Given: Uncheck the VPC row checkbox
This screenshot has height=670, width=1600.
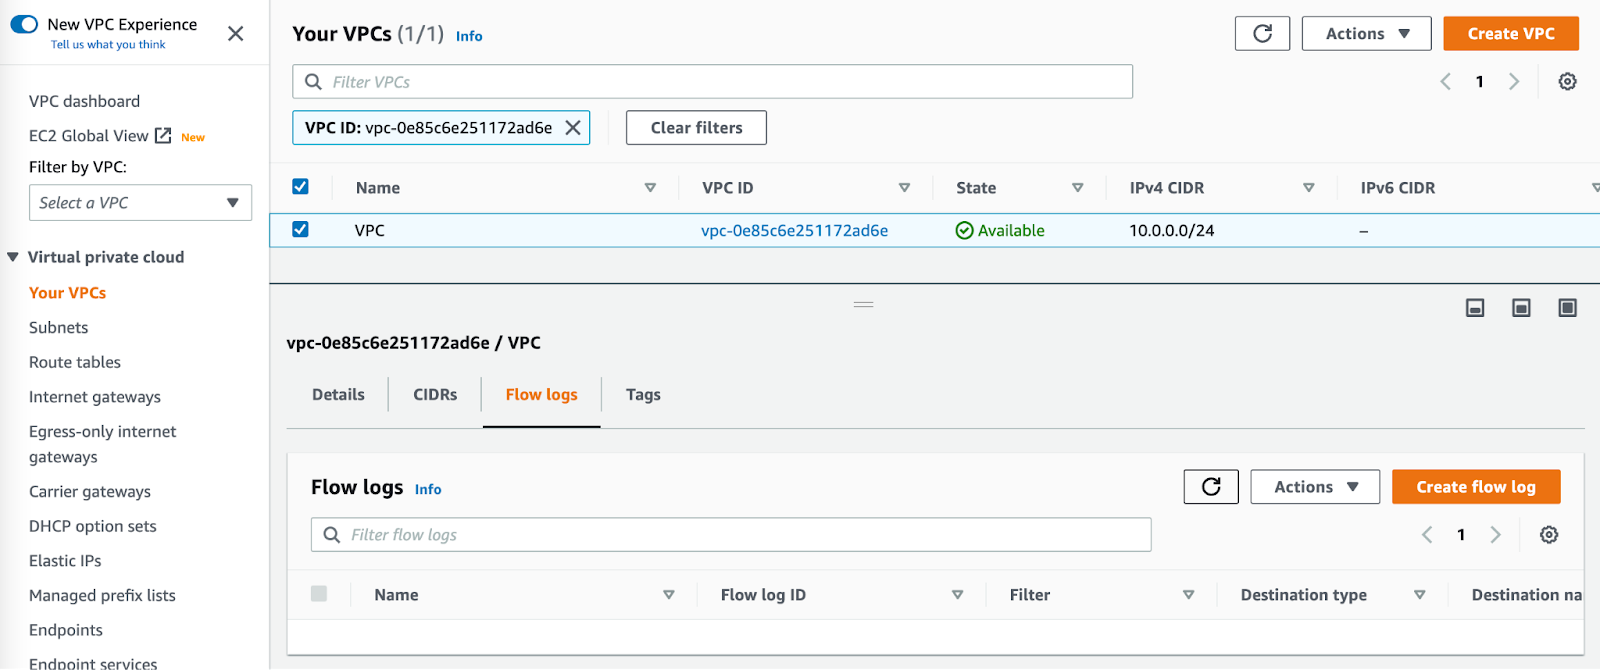Looking at the screenshot, I should [x=300, y=230].
